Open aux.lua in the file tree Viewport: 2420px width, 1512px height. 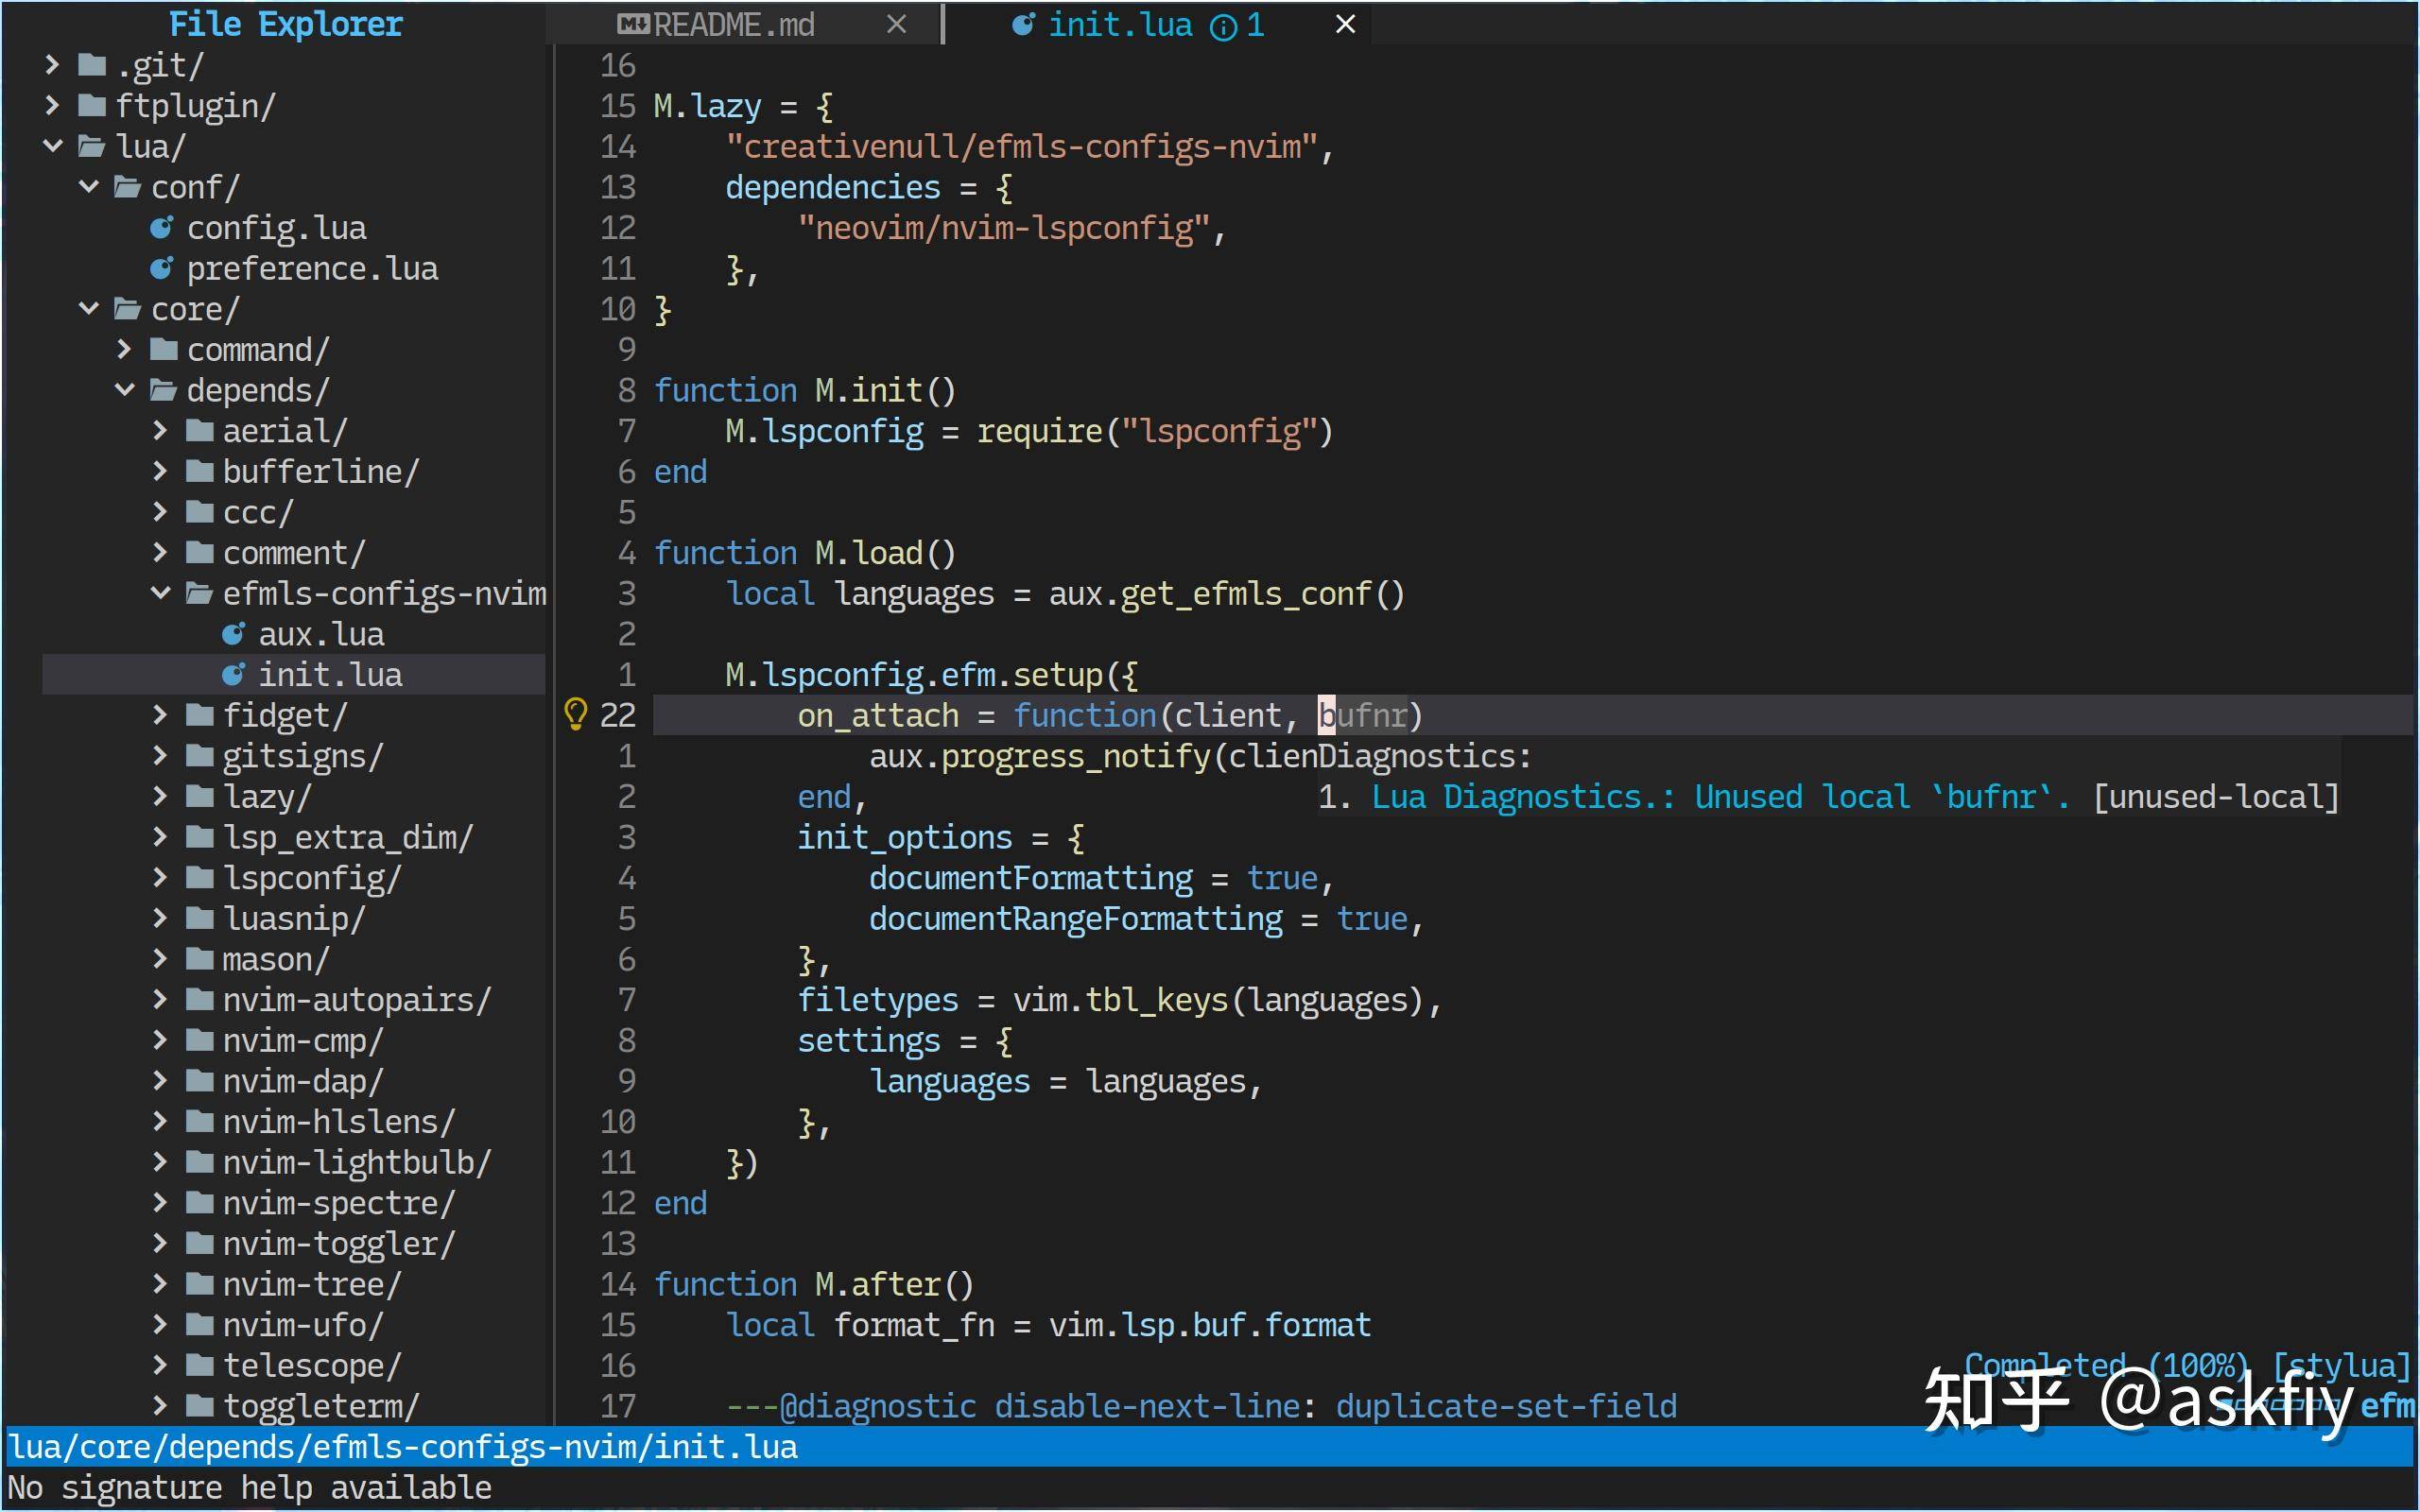(321, 634)
